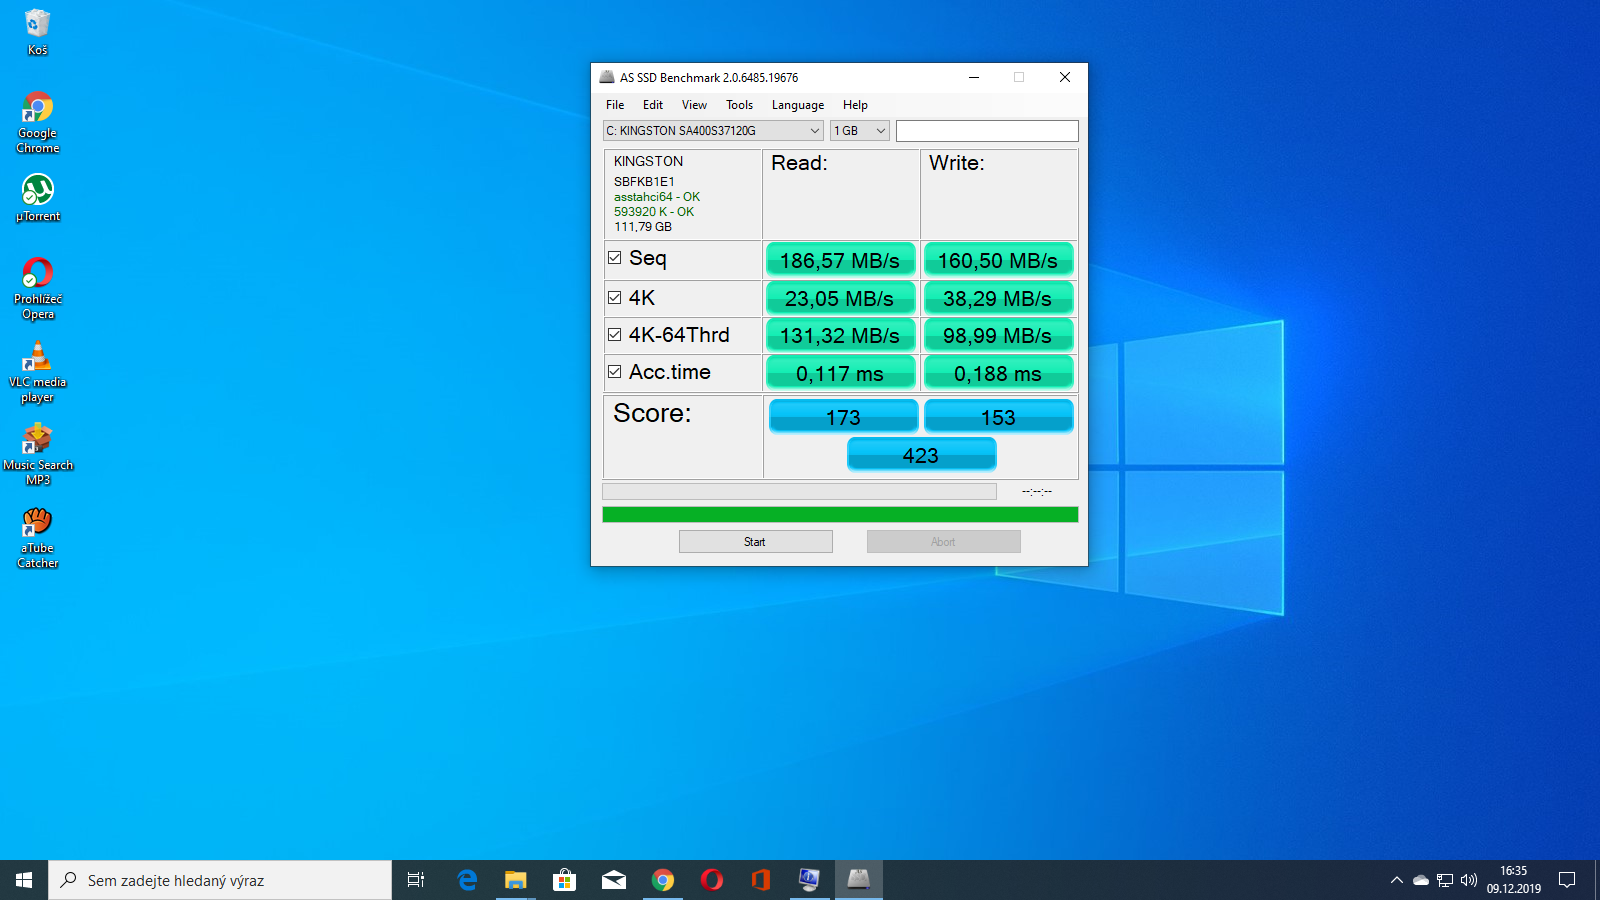1600x900 pixels.
Task: Click the Windows search box
Action: click(x=220, y=880)
